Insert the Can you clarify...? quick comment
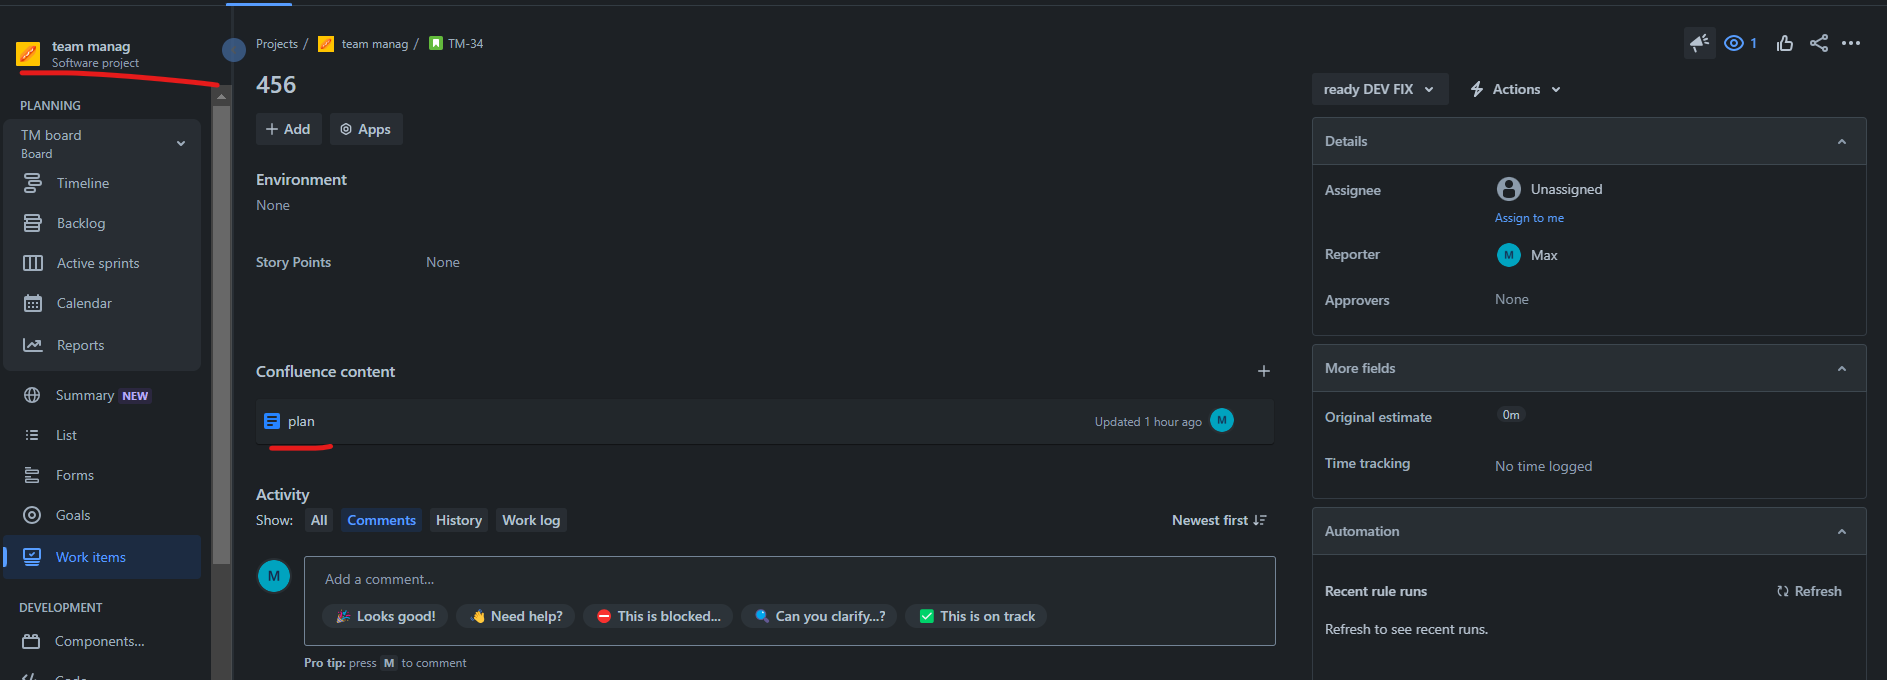The height and width of the screenshot is (680, 1887). (820, 616)
